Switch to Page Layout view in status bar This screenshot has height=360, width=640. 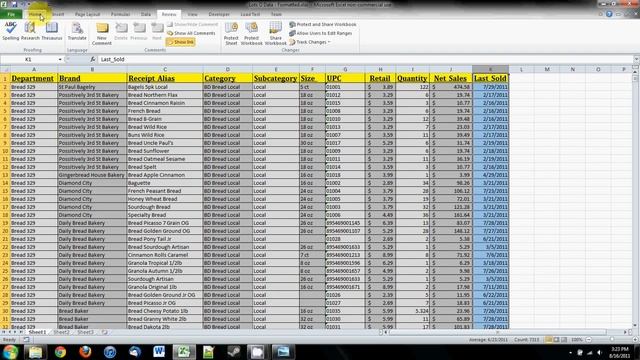pyautogui.click(x=556, y=340)
